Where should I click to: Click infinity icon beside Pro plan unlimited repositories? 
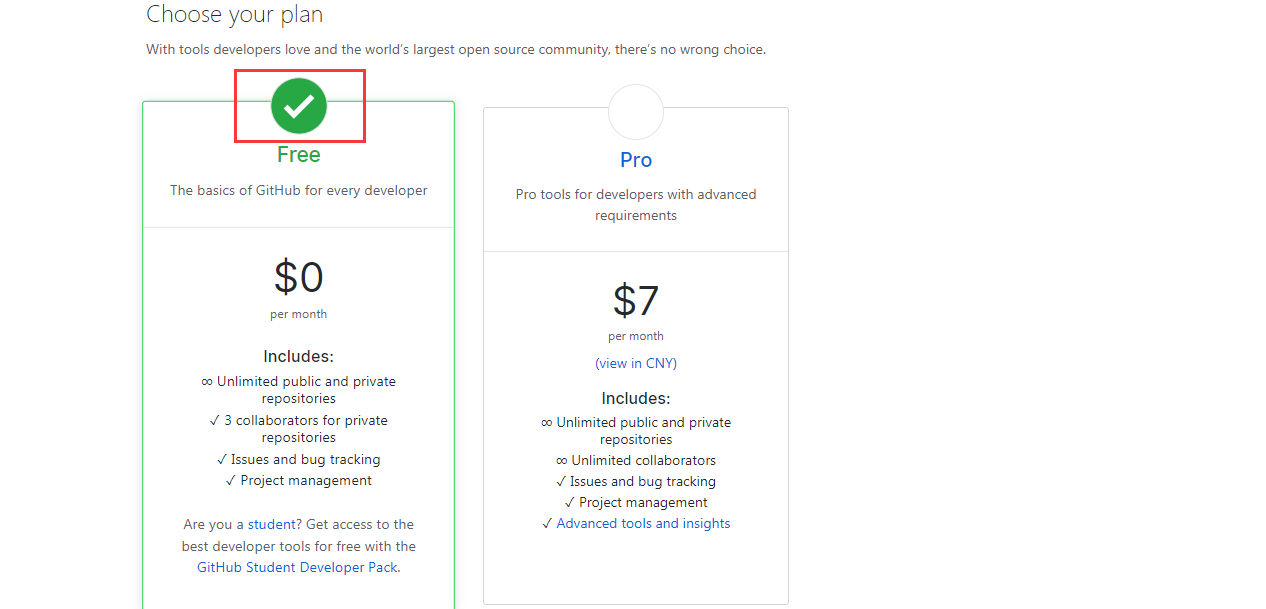tap(547, 423)
